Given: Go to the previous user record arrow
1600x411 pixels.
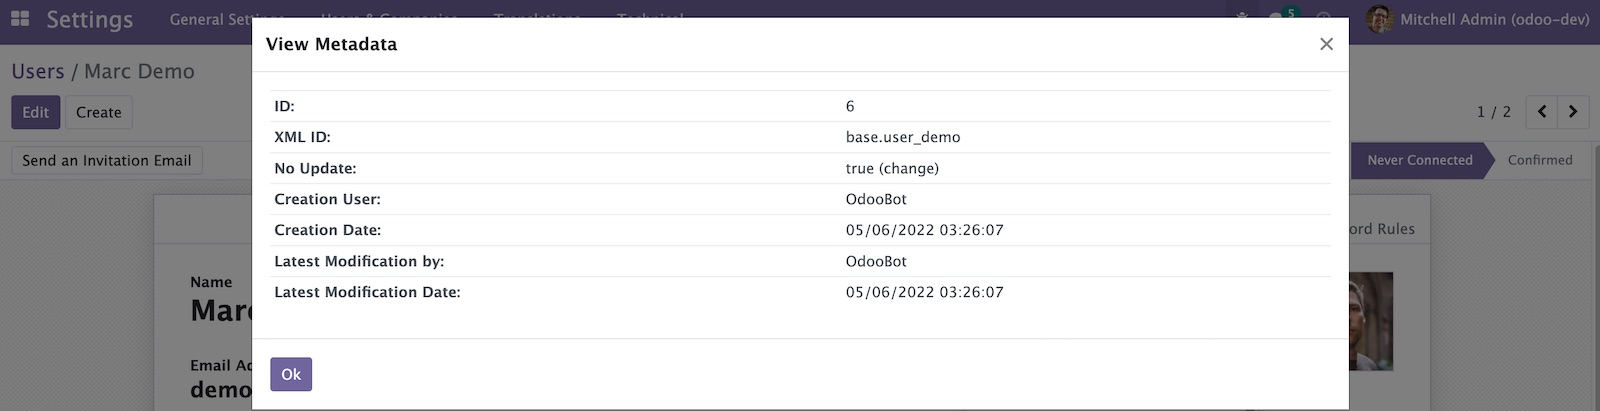Looking at the screenshot, I should click(x=1542, y=112).
